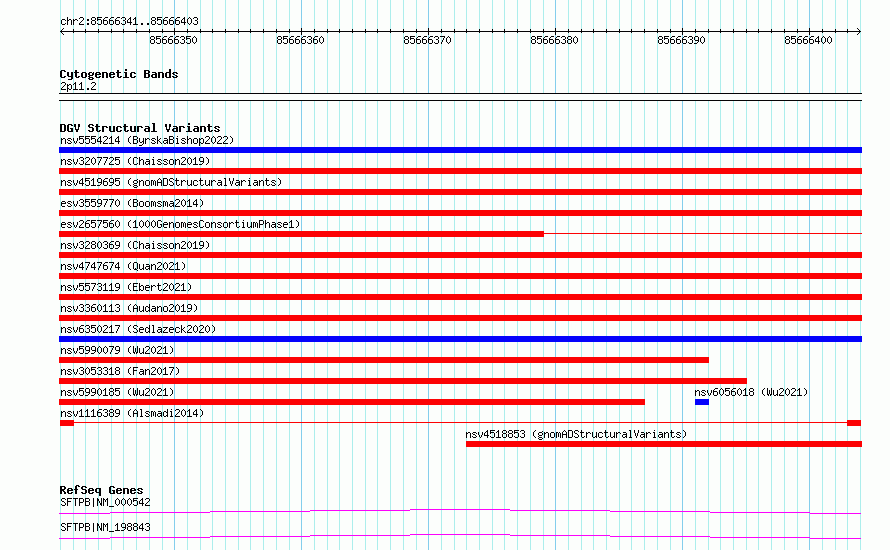The width and height of the screenshot is (890, 550).
Task: Click the chr2:85666341..85666403 region label
Action: tap(129, 22)
